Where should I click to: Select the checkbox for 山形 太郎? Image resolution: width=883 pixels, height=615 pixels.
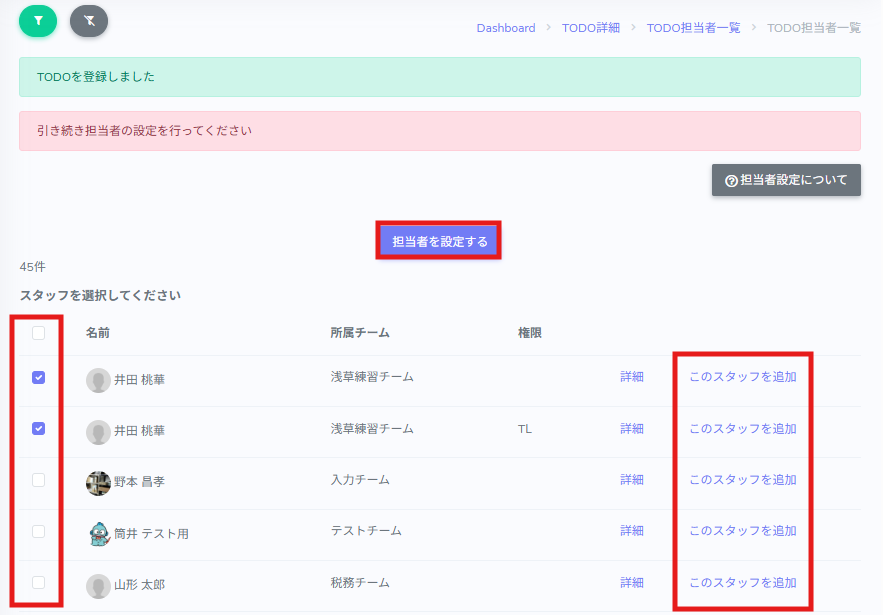point(38,582)
